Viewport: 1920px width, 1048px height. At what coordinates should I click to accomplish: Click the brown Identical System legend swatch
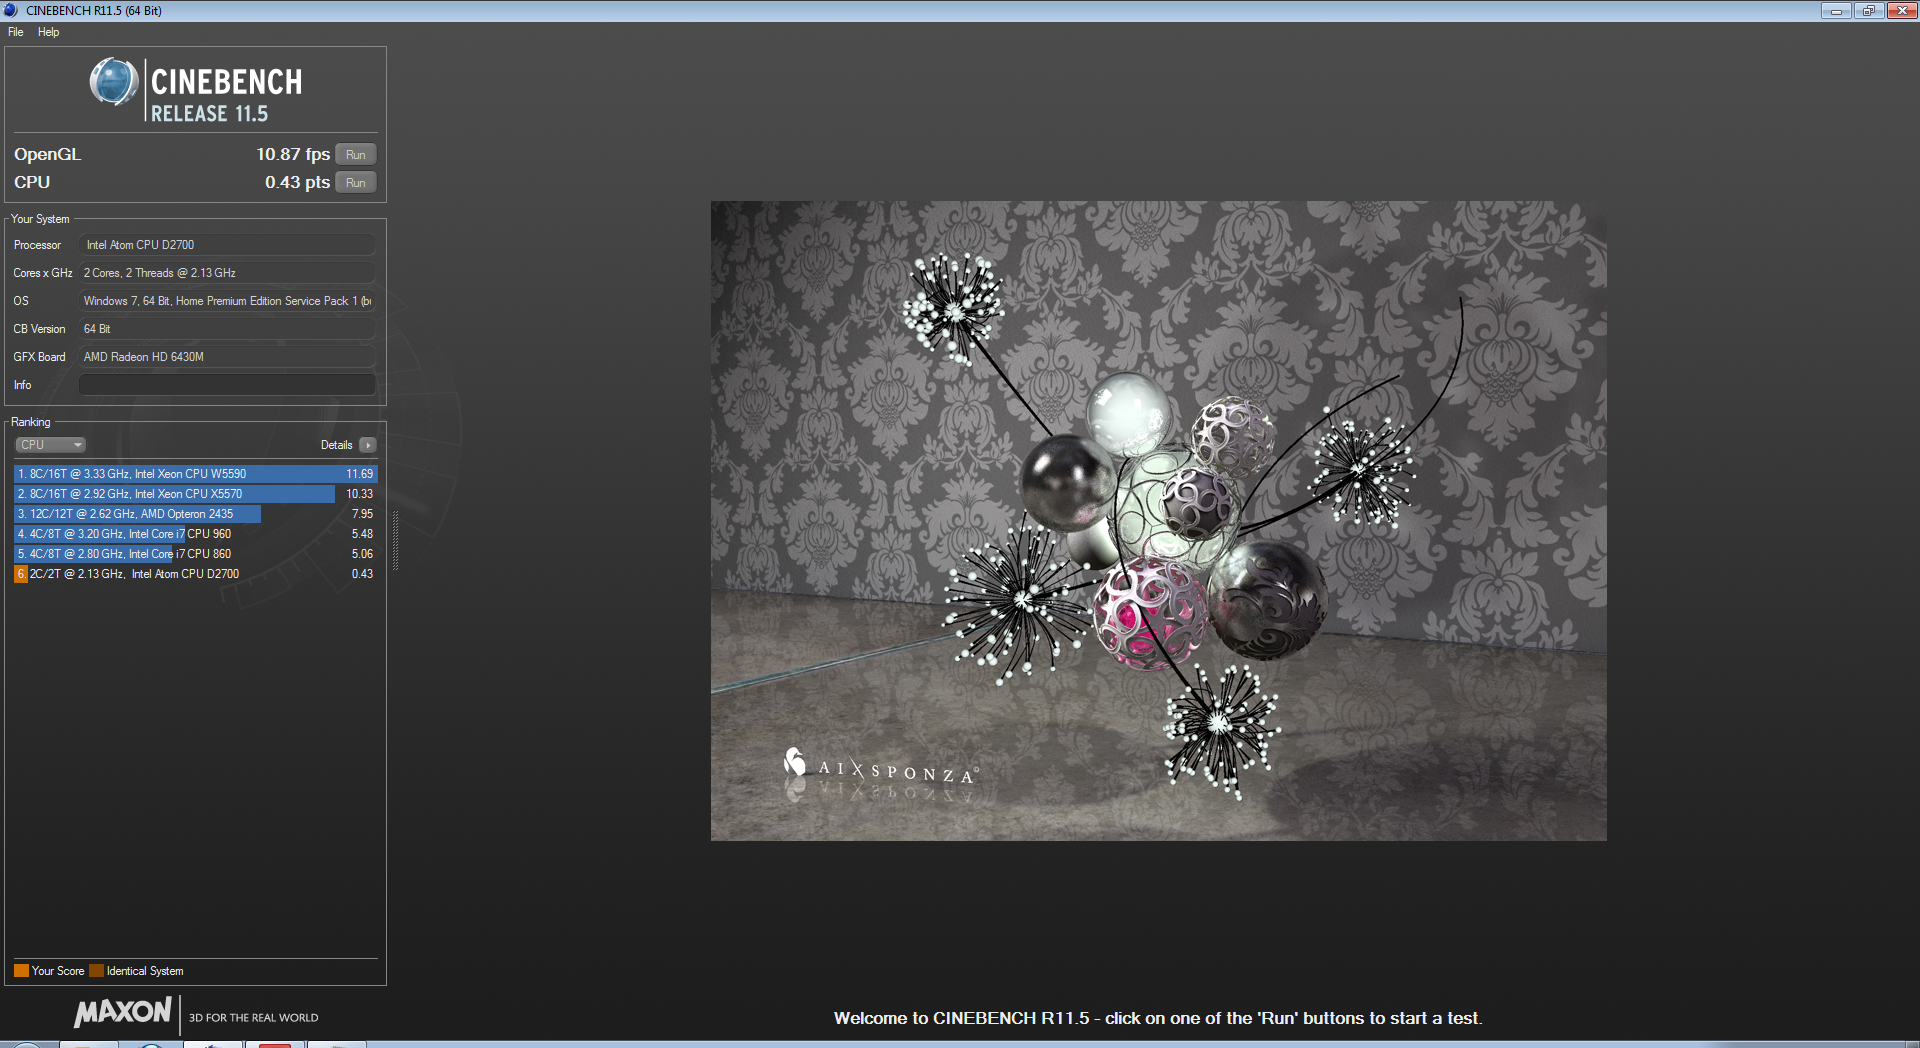point(96,971)
